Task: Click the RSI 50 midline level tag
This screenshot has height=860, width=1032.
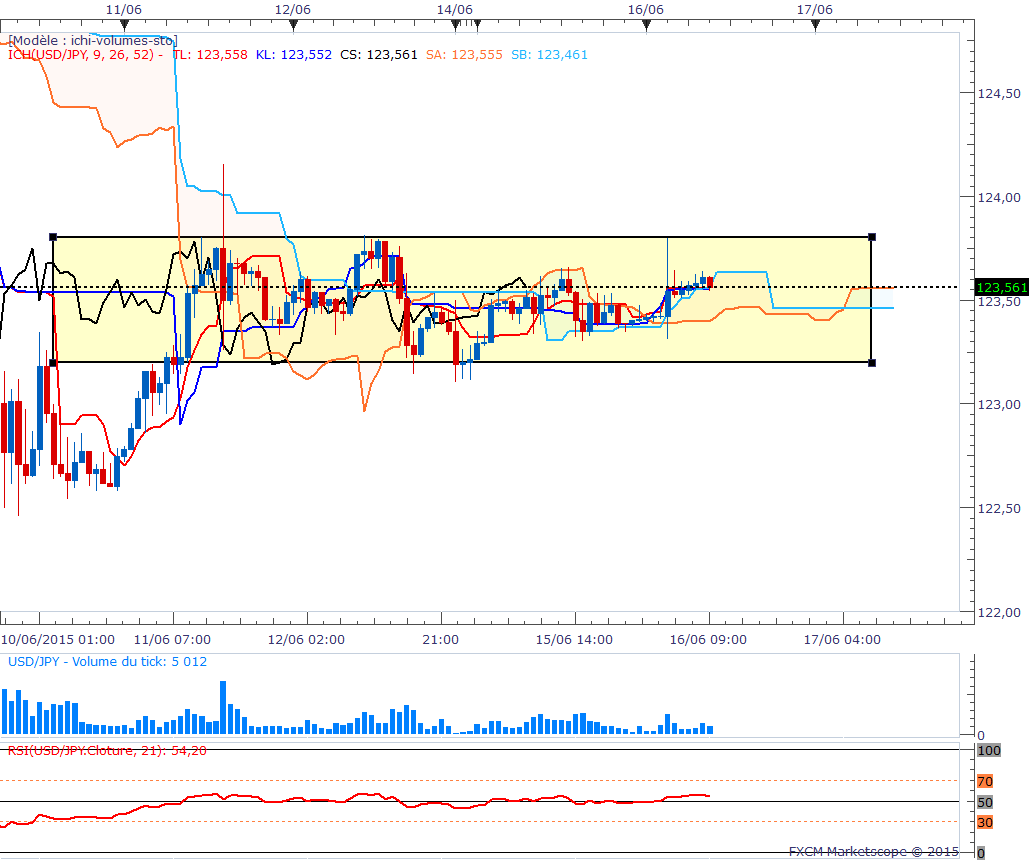Action: coord(985,802)
